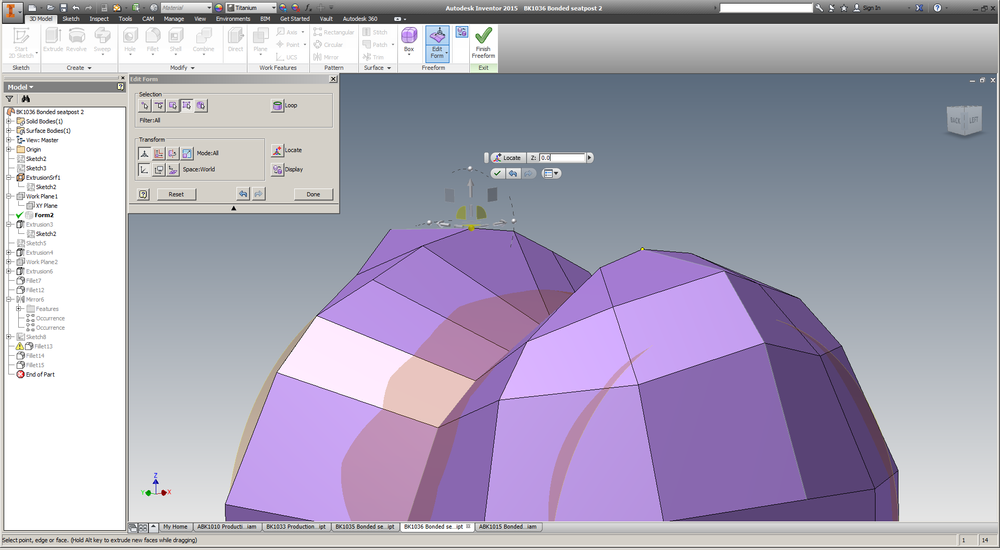1000x550 pixels.
Task: Click the Locate icon in Edit Form dialog
Action: click(x=277, y=151)
